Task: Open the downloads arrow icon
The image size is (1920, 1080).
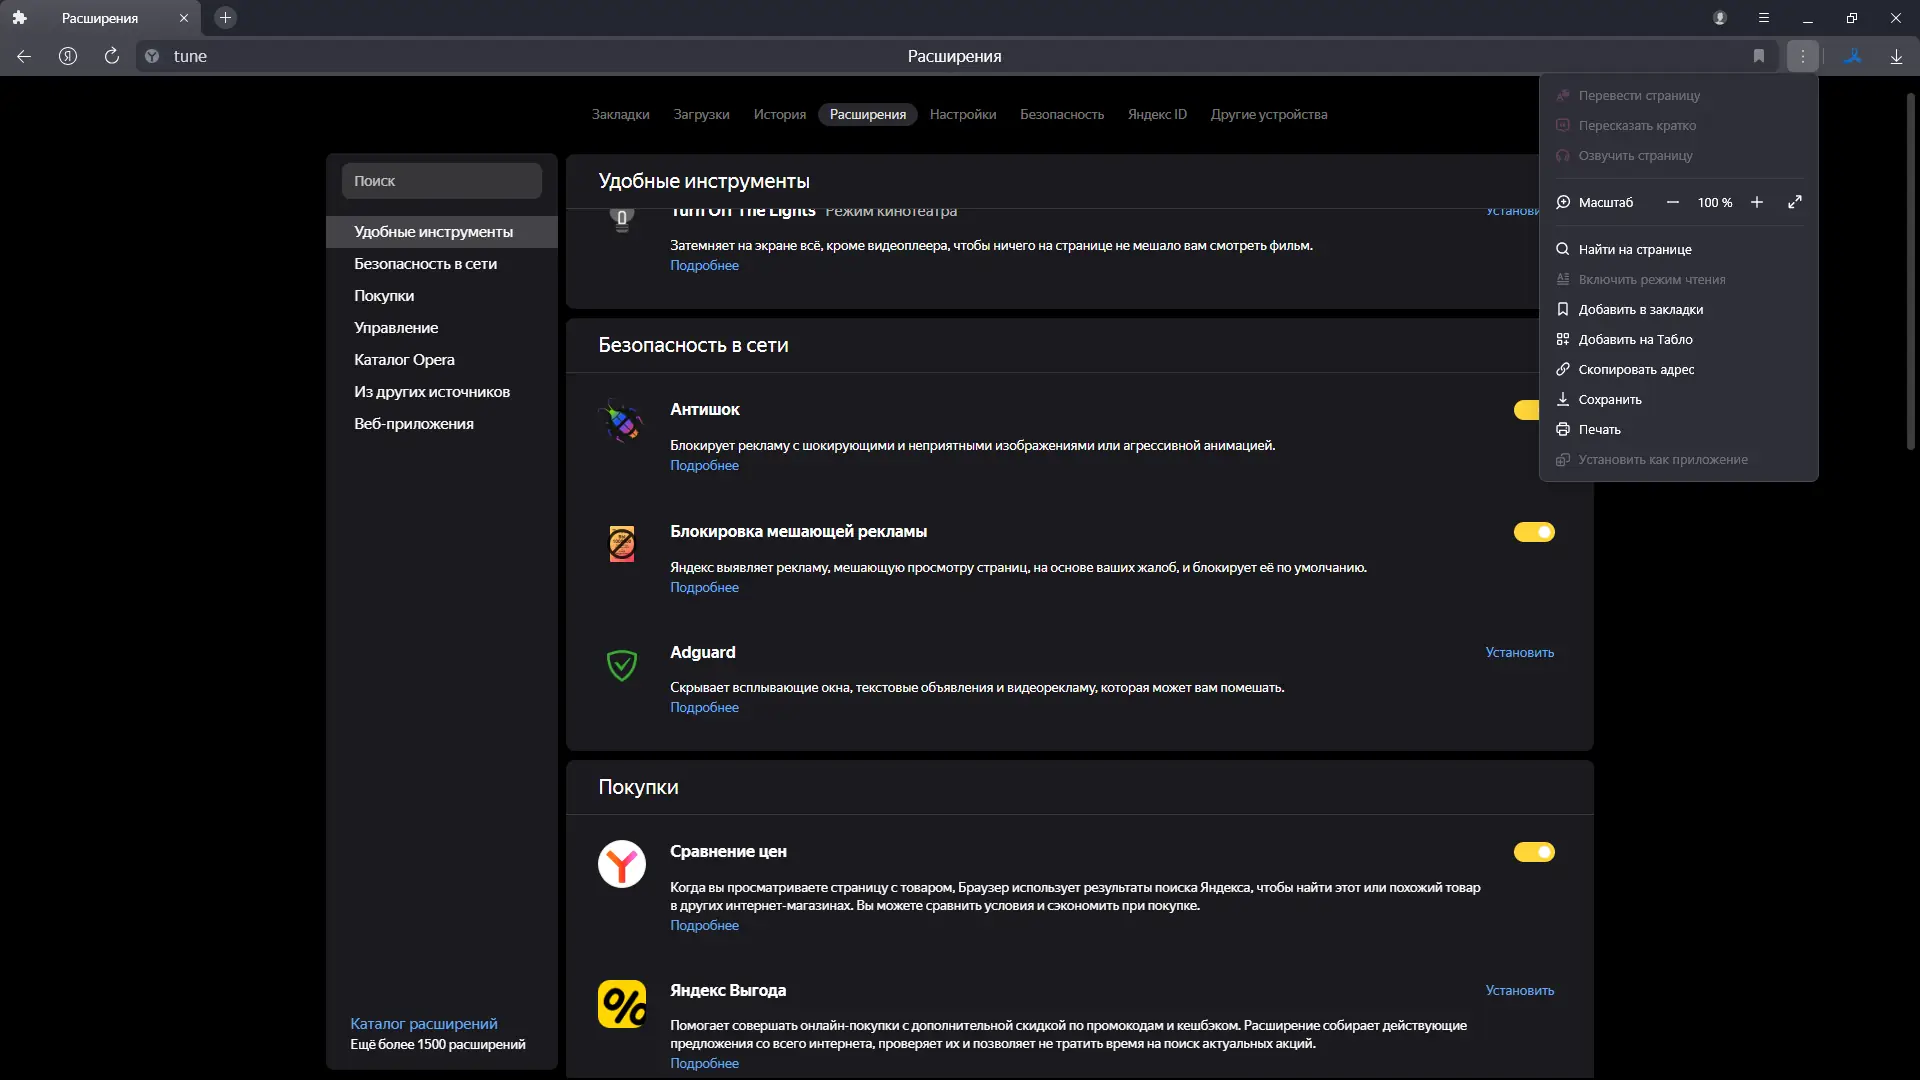Action: pyautogui.click(x=1896, y=56)
